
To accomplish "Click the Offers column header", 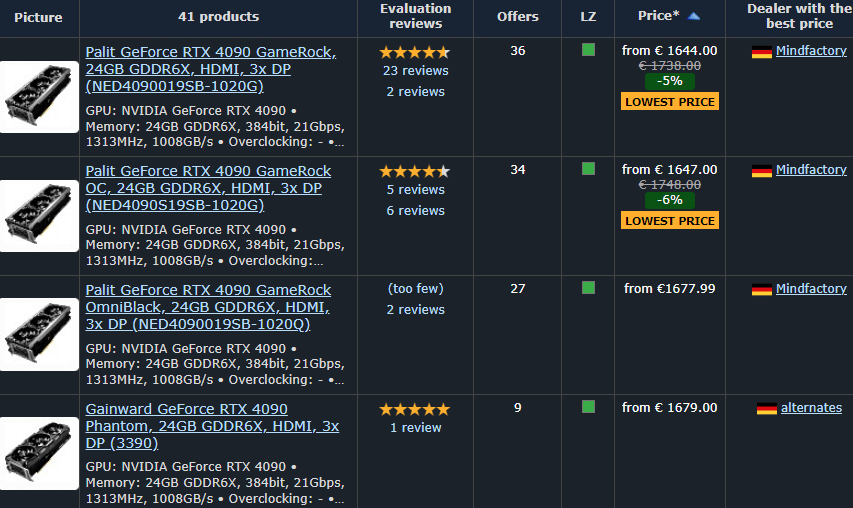I will pyautogui.click(x=517, y=17).
